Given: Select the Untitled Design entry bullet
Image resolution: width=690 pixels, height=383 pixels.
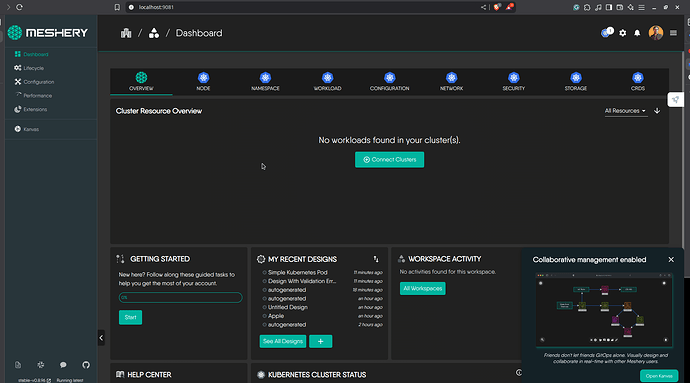Looking at the screenshot, I should (264, 307).
